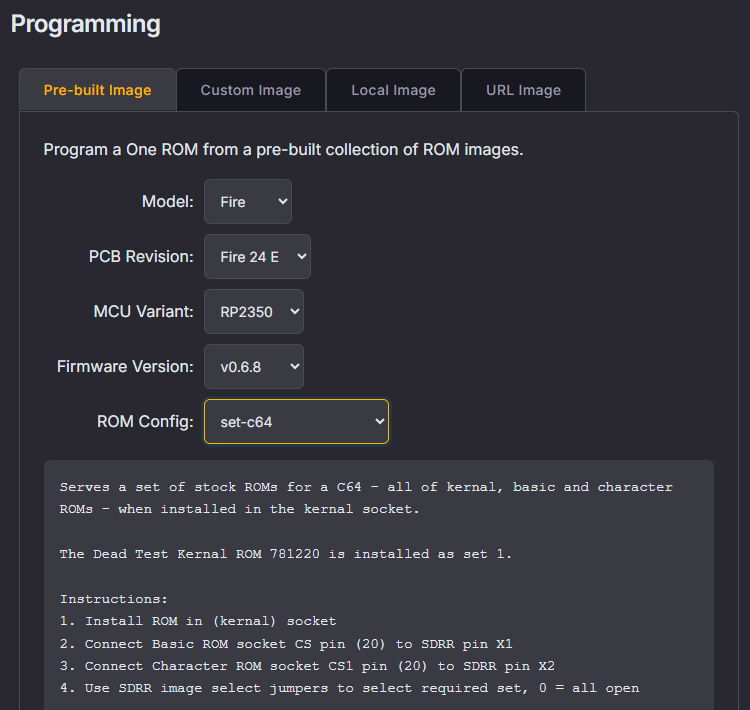750x710 pixels.
Task: Go to the URL Image tab
Action: pyautogui.click(x=523, y=90)
